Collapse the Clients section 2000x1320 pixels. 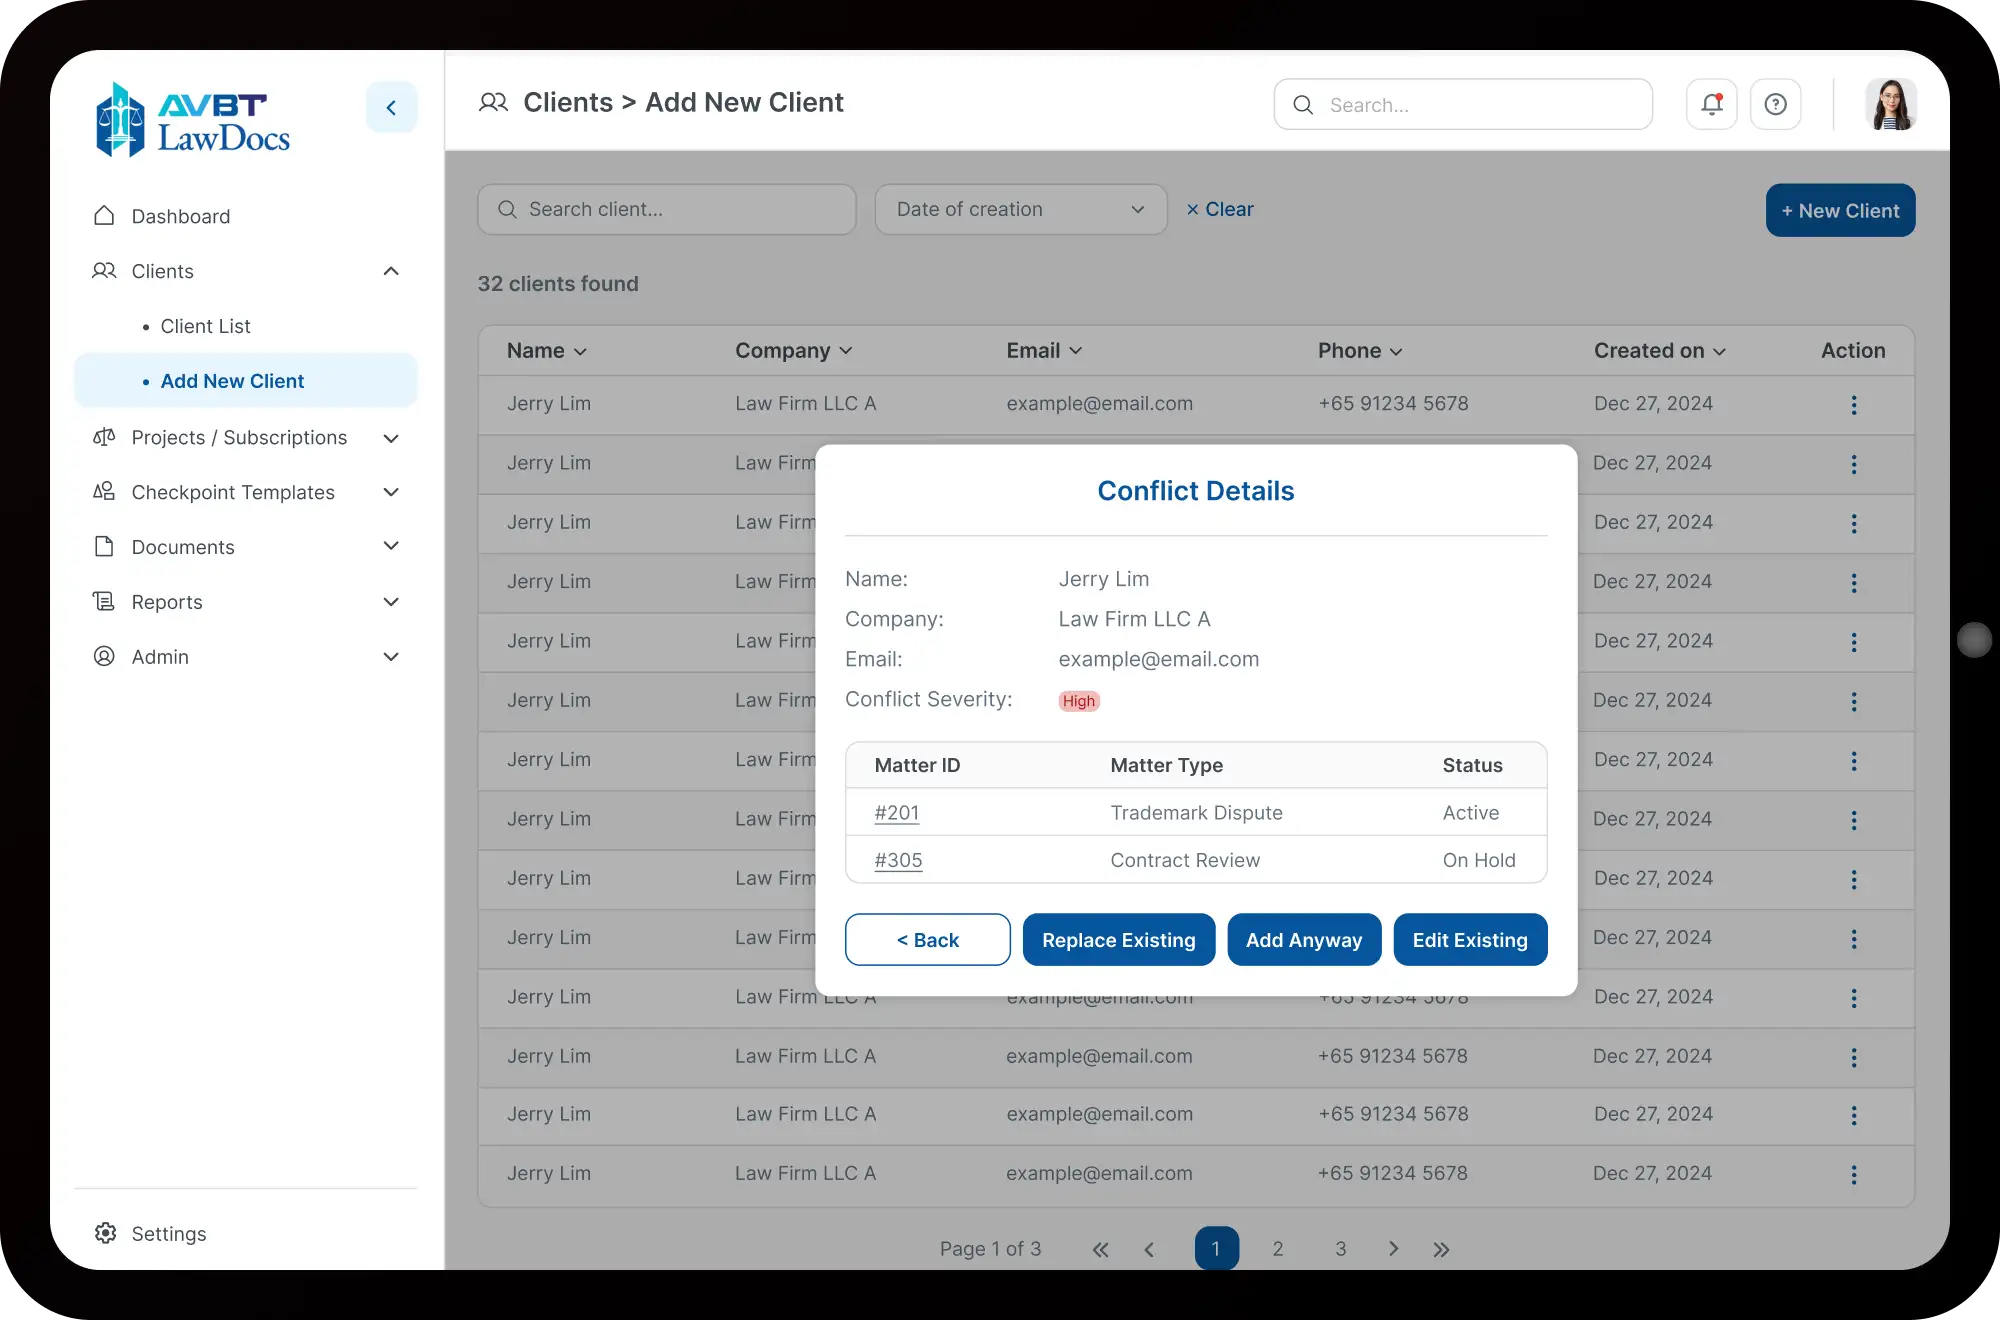tap(391, 271)
